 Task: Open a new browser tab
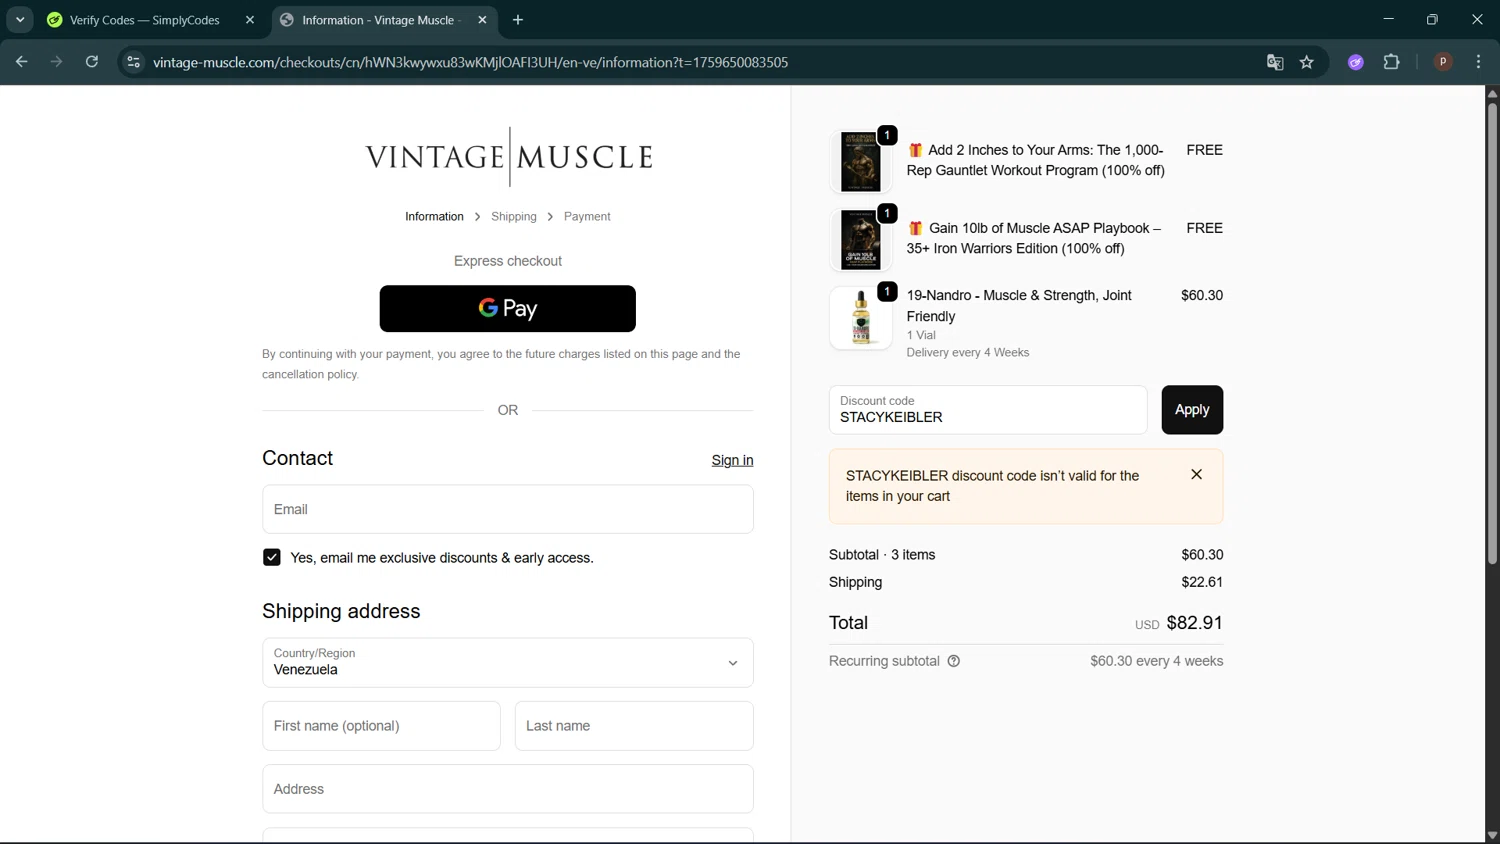(x=518, y=20)
